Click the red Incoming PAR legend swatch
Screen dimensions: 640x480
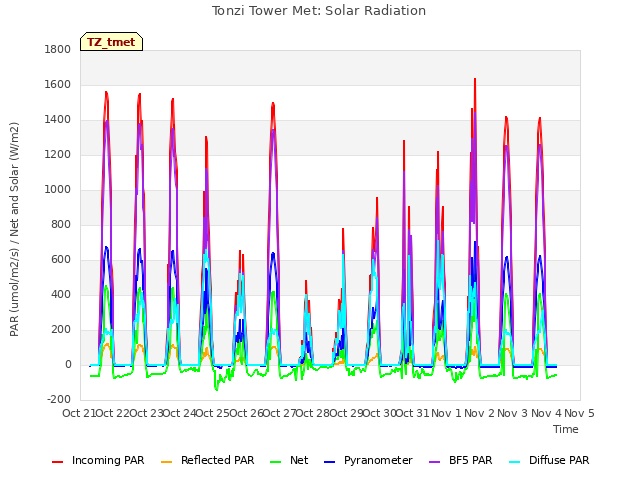pos(58,462)
